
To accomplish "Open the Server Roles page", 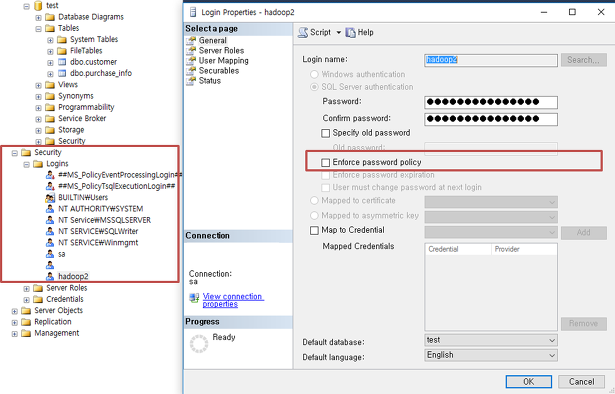I will (221, 51).
